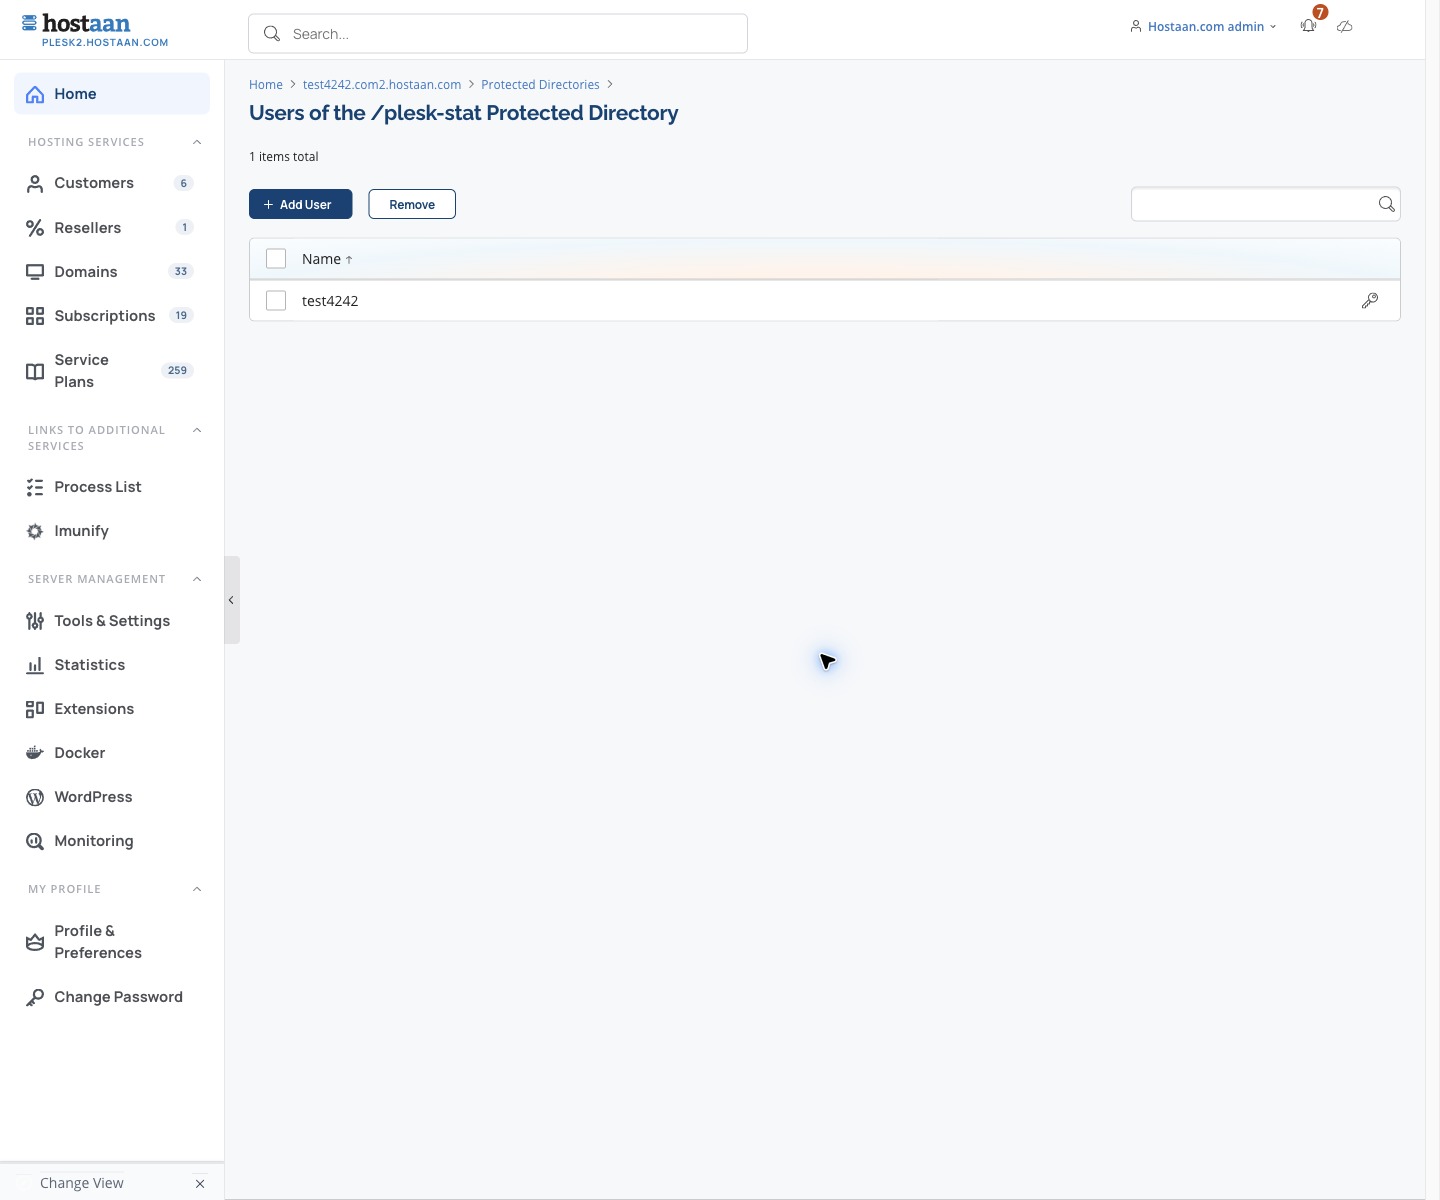Collapse the My Profile section
1440x1200 pixels.
click(x=197, y=889)
